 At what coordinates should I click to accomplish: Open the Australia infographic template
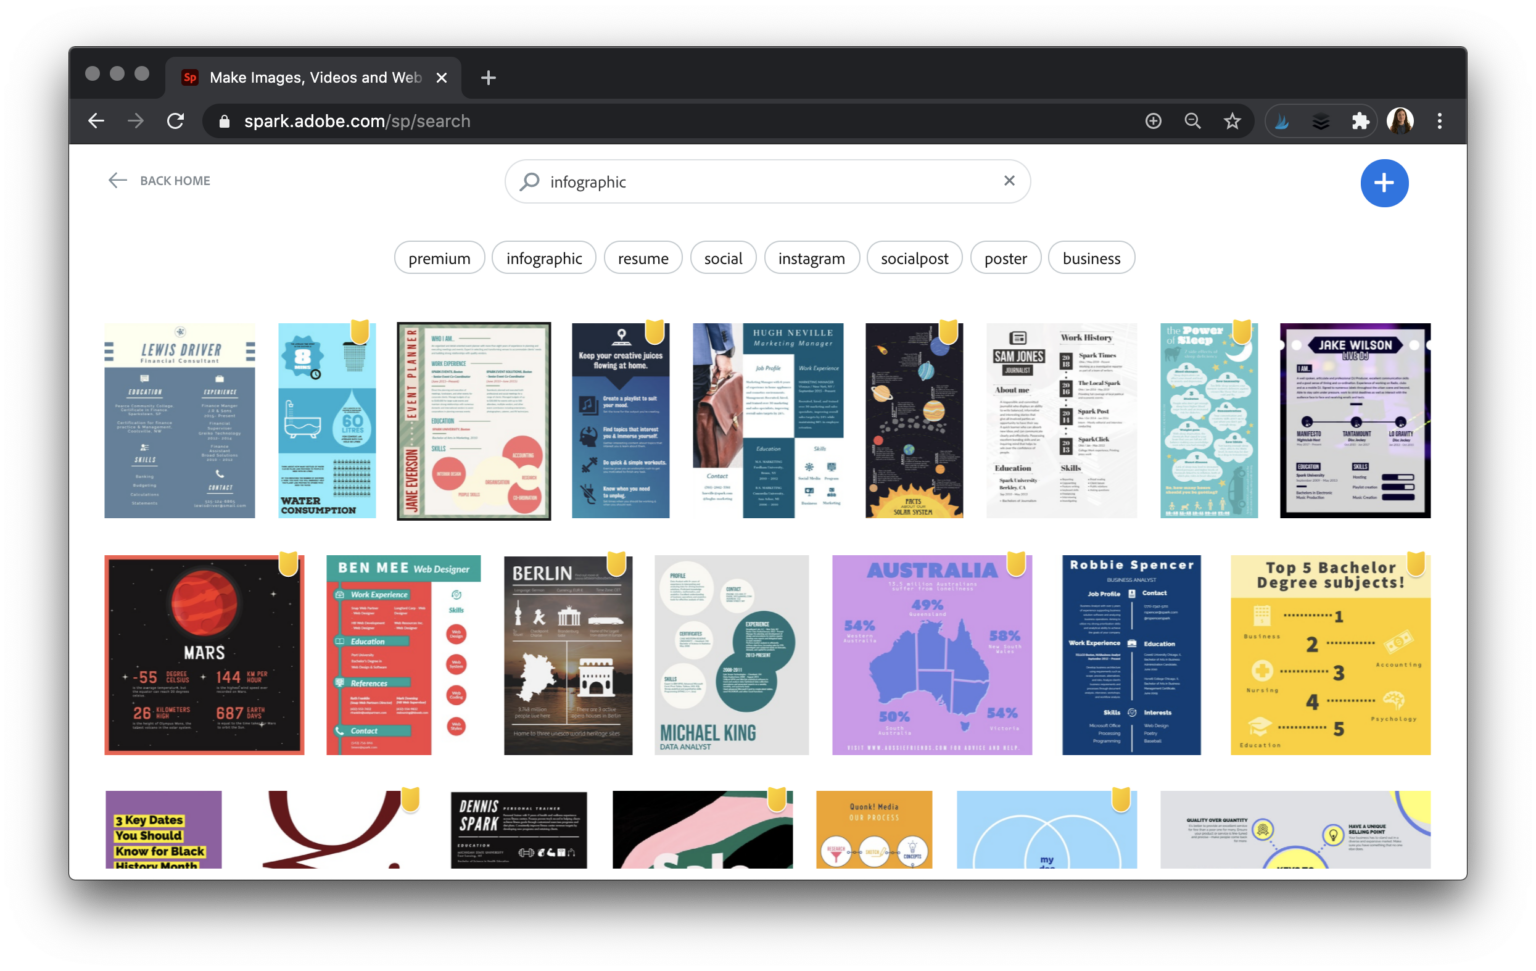coord(932,655)
